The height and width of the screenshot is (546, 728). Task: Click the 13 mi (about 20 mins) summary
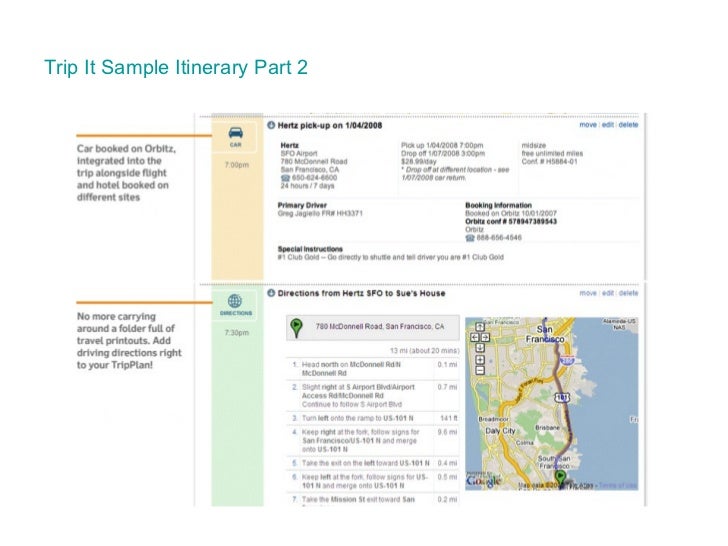point(424,351)
